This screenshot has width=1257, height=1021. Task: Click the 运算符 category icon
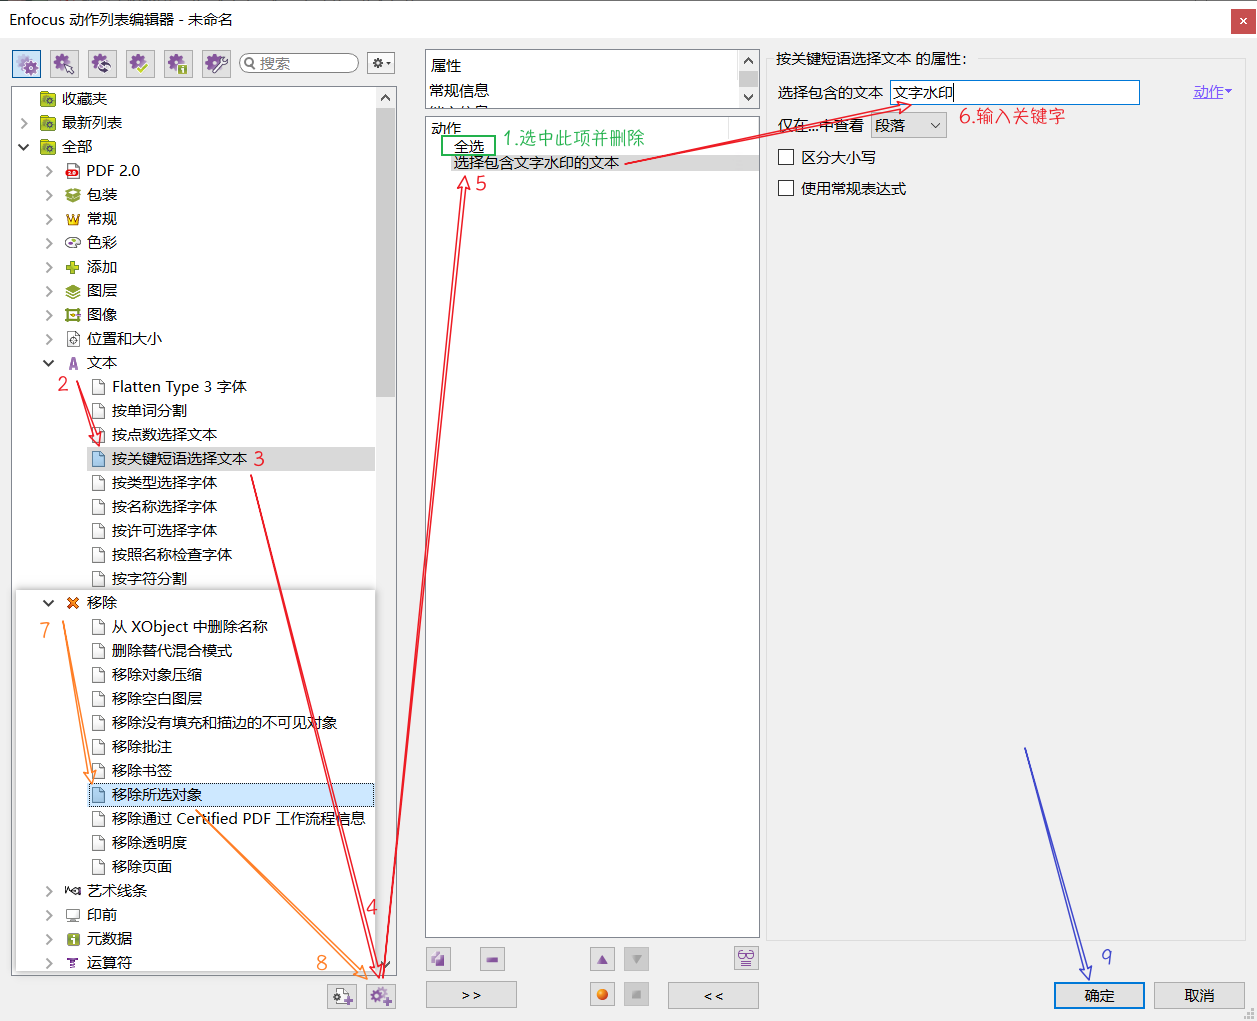[73, 963]
